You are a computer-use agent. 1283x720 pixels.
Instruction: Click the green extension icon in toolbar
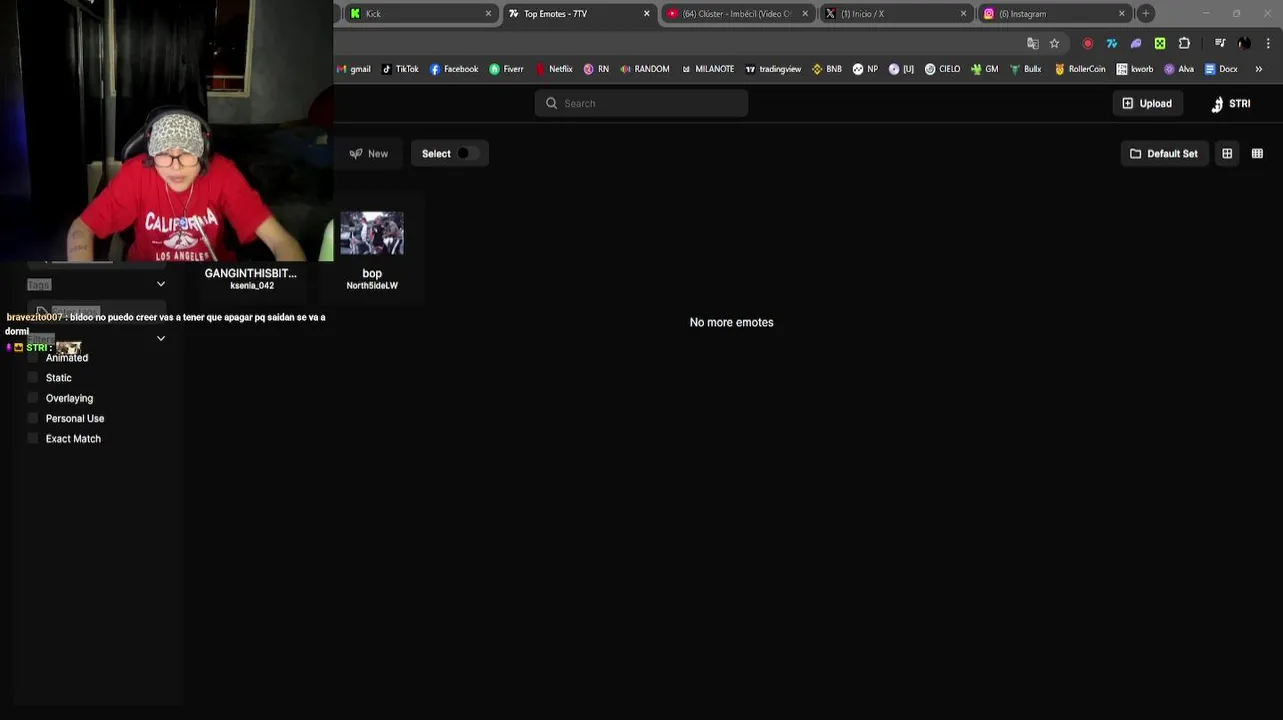click(x=1160, y=43)
